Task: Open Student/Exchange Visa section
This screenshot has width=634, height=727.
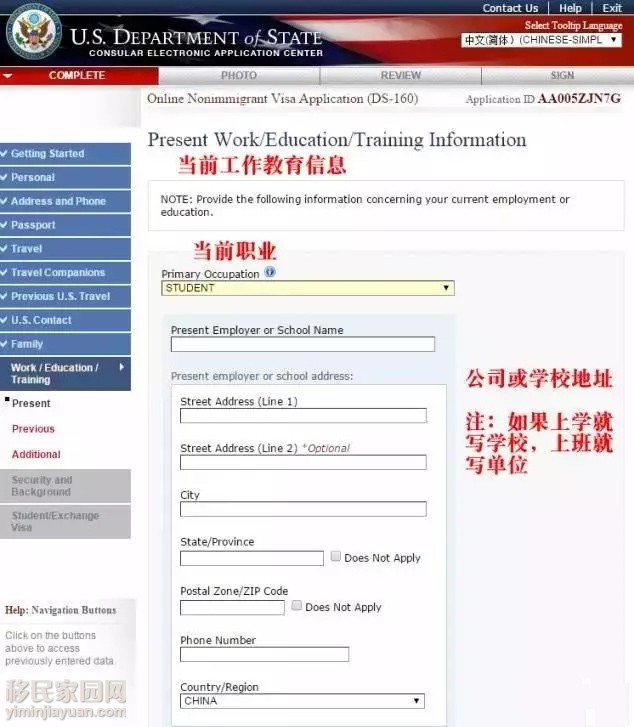Action: tap(65, 522)
